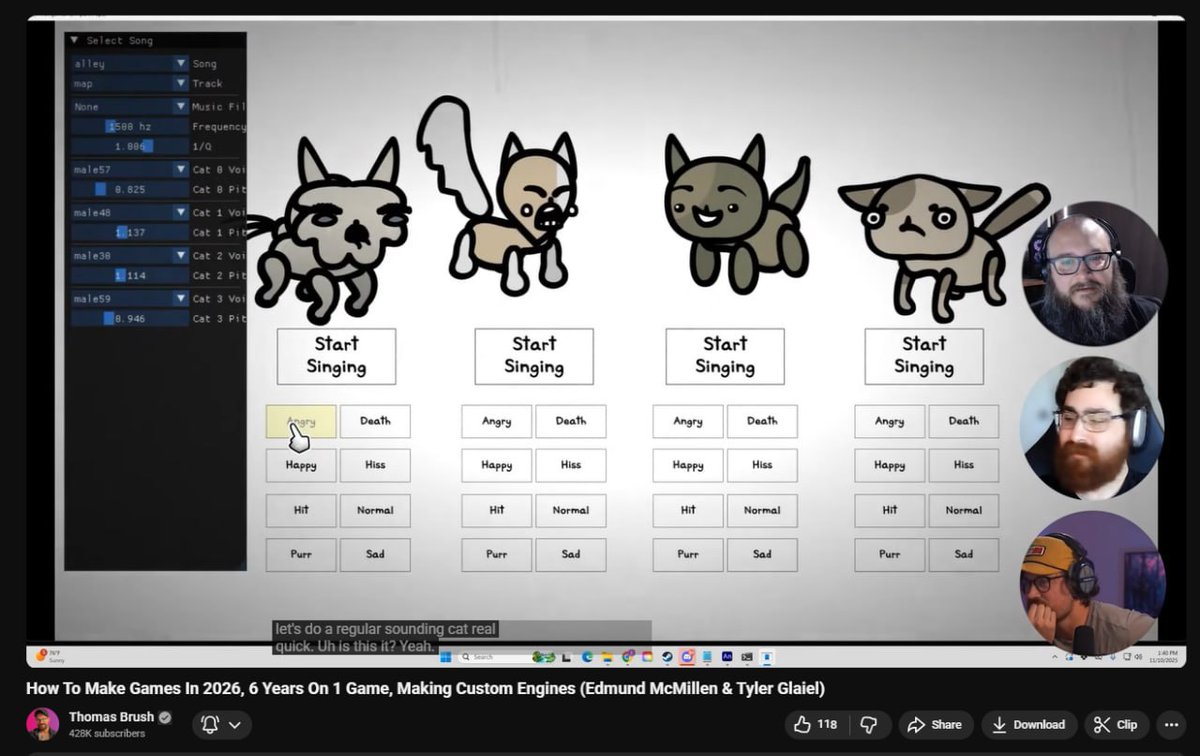Click Cat 1 Pitch slider at 1.137
The height and width of the screenshot is (756, 1200).
tap(129, 232)
